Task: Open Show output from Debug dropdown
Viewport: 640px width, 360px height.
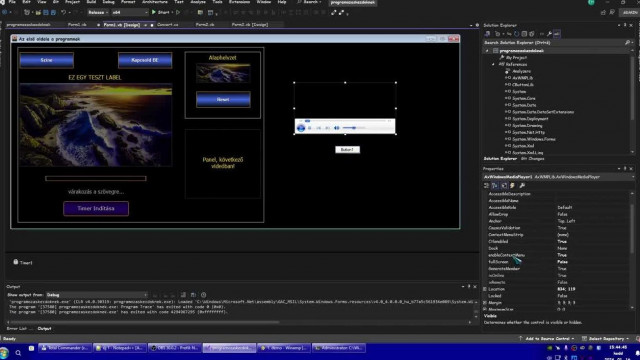Action: pyautogui.click(x=96, y=295)
